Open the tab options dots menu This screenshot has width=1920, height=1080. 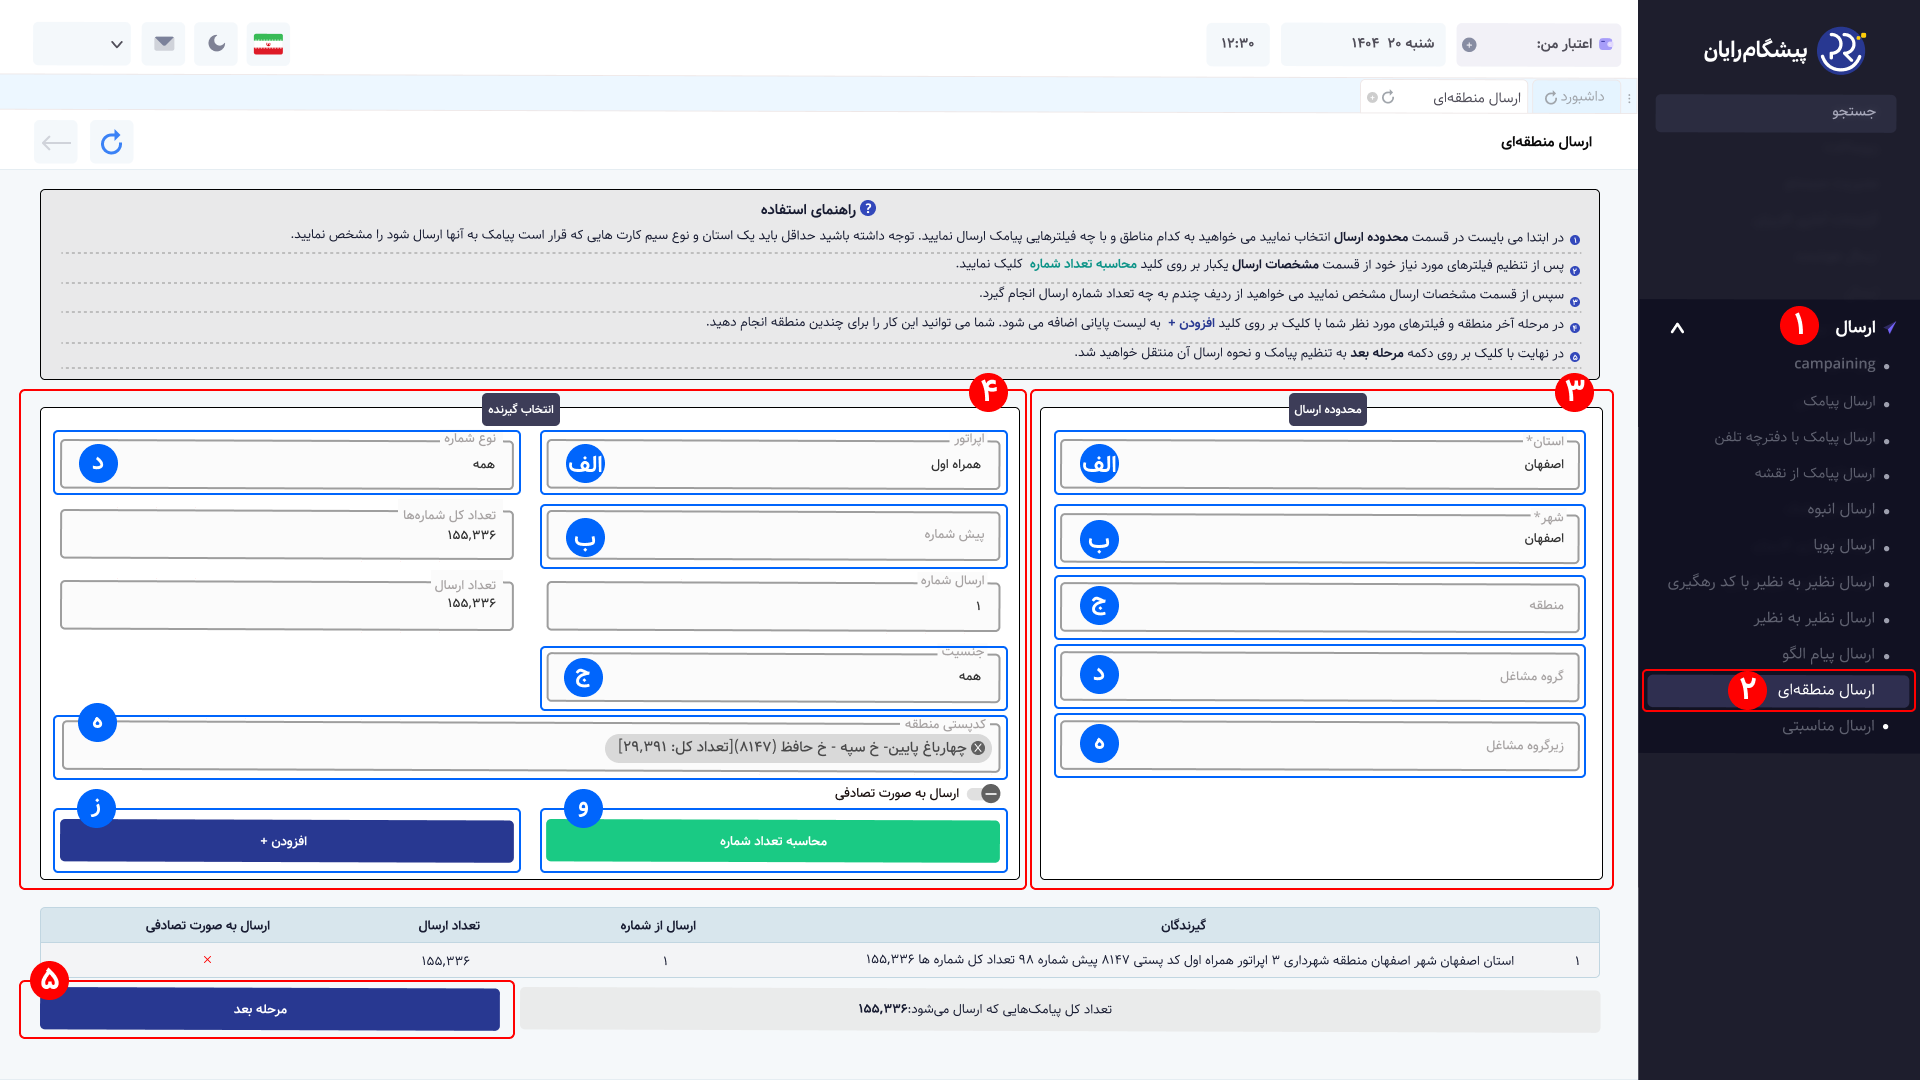click(x=1629, y=98)
